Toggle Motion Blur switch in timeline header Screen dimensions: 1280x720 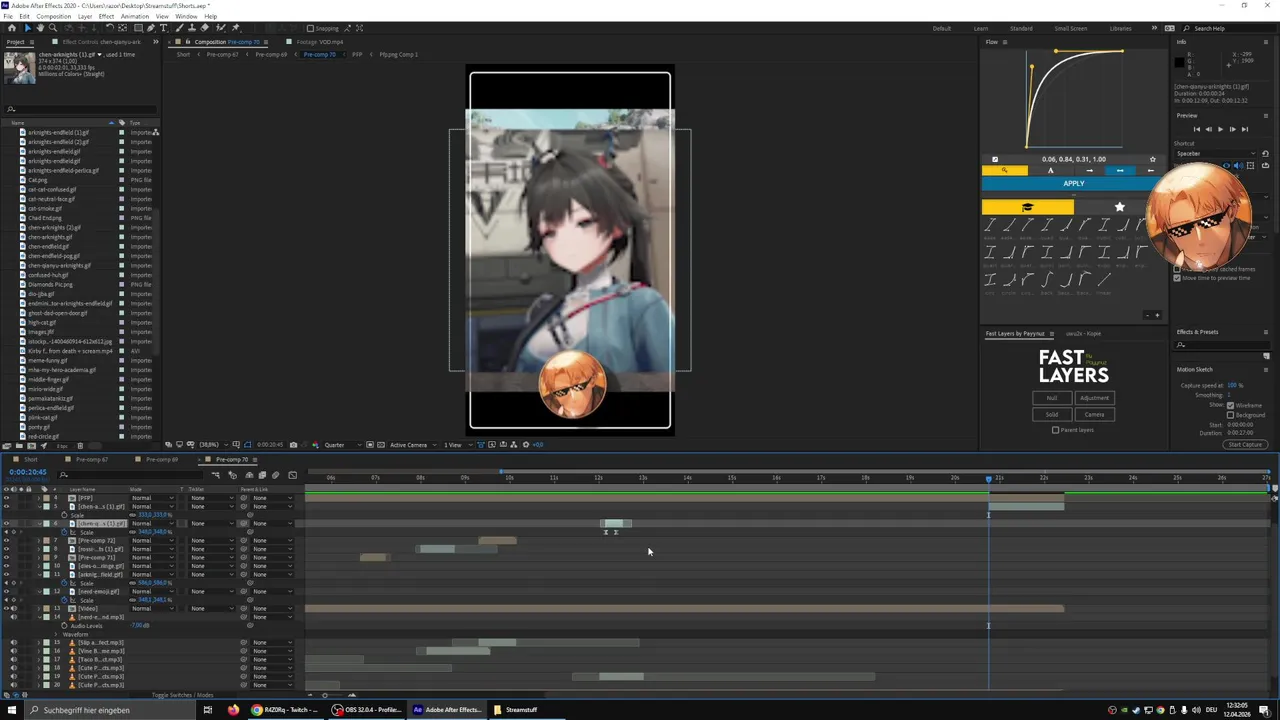(275, 475)
